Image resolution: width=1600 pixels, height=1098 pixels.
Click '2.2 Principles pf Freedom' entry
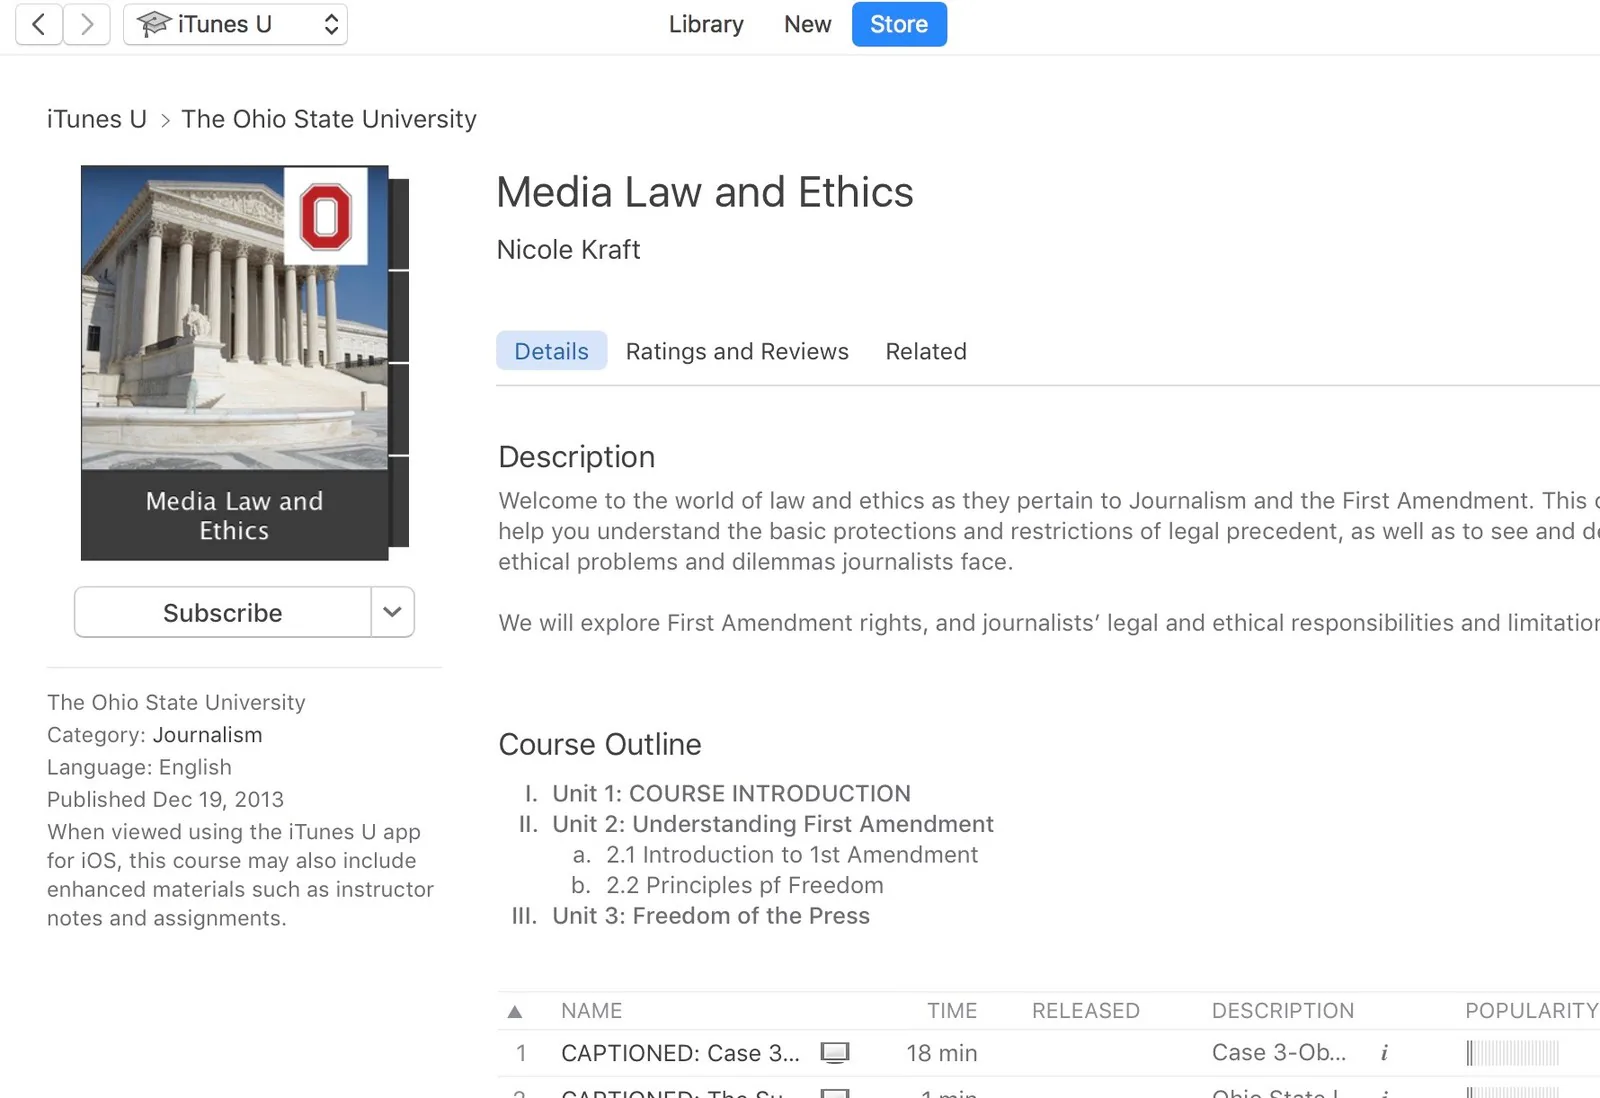pyautogui.click(x=745, y=886)
